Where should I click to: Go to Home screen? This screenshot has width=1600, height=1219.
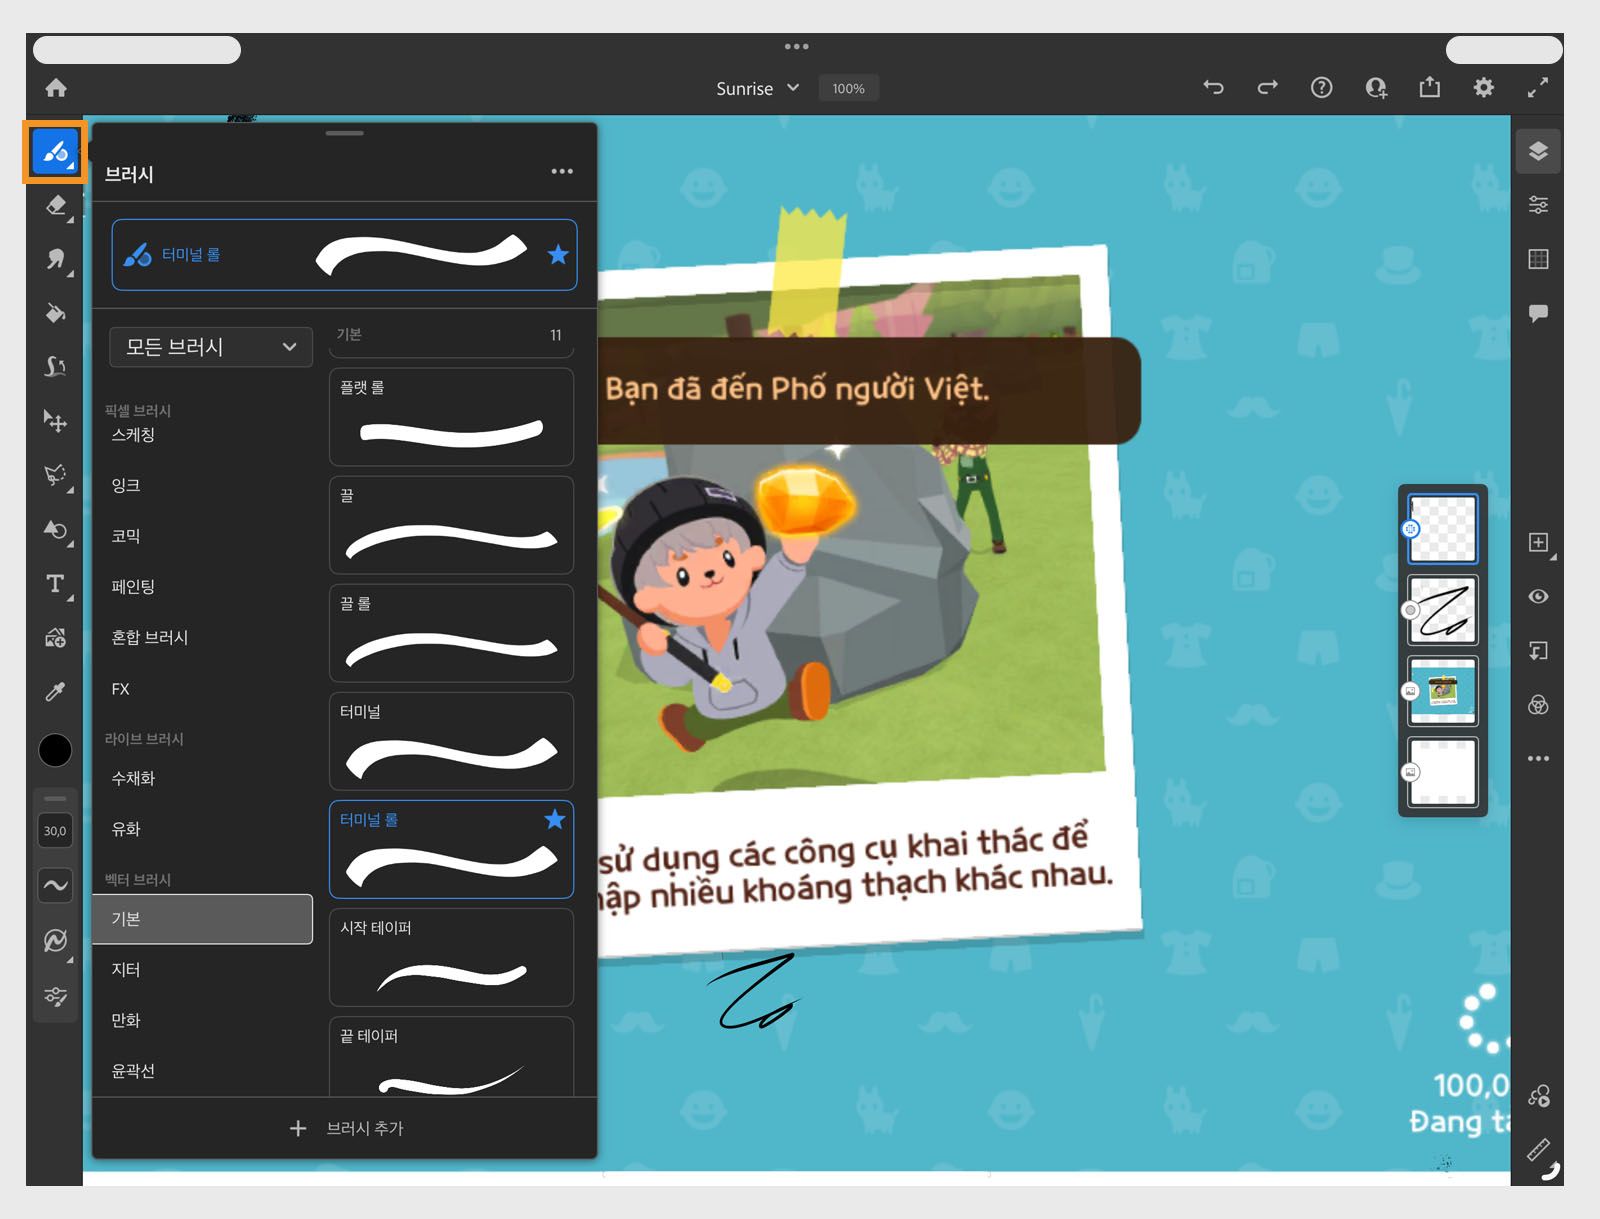coord(56,88)
